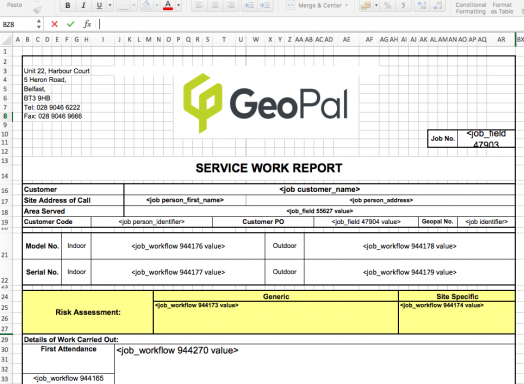This screenshot has width=524, height=384.
Task: Click the 'Geopal No.' cell
Action: pos(437,222)
